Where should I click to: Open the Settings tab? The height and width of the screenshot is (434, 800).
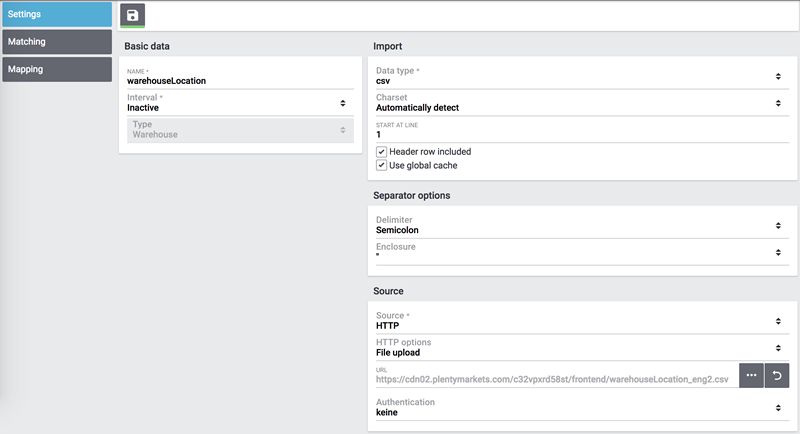(x=56, y=15)
